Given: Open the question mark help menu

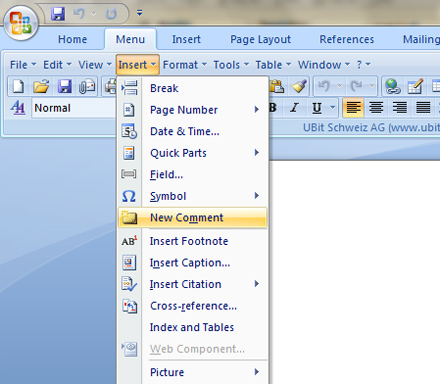Looking at the screenshot, I should (x=363, y=65).
